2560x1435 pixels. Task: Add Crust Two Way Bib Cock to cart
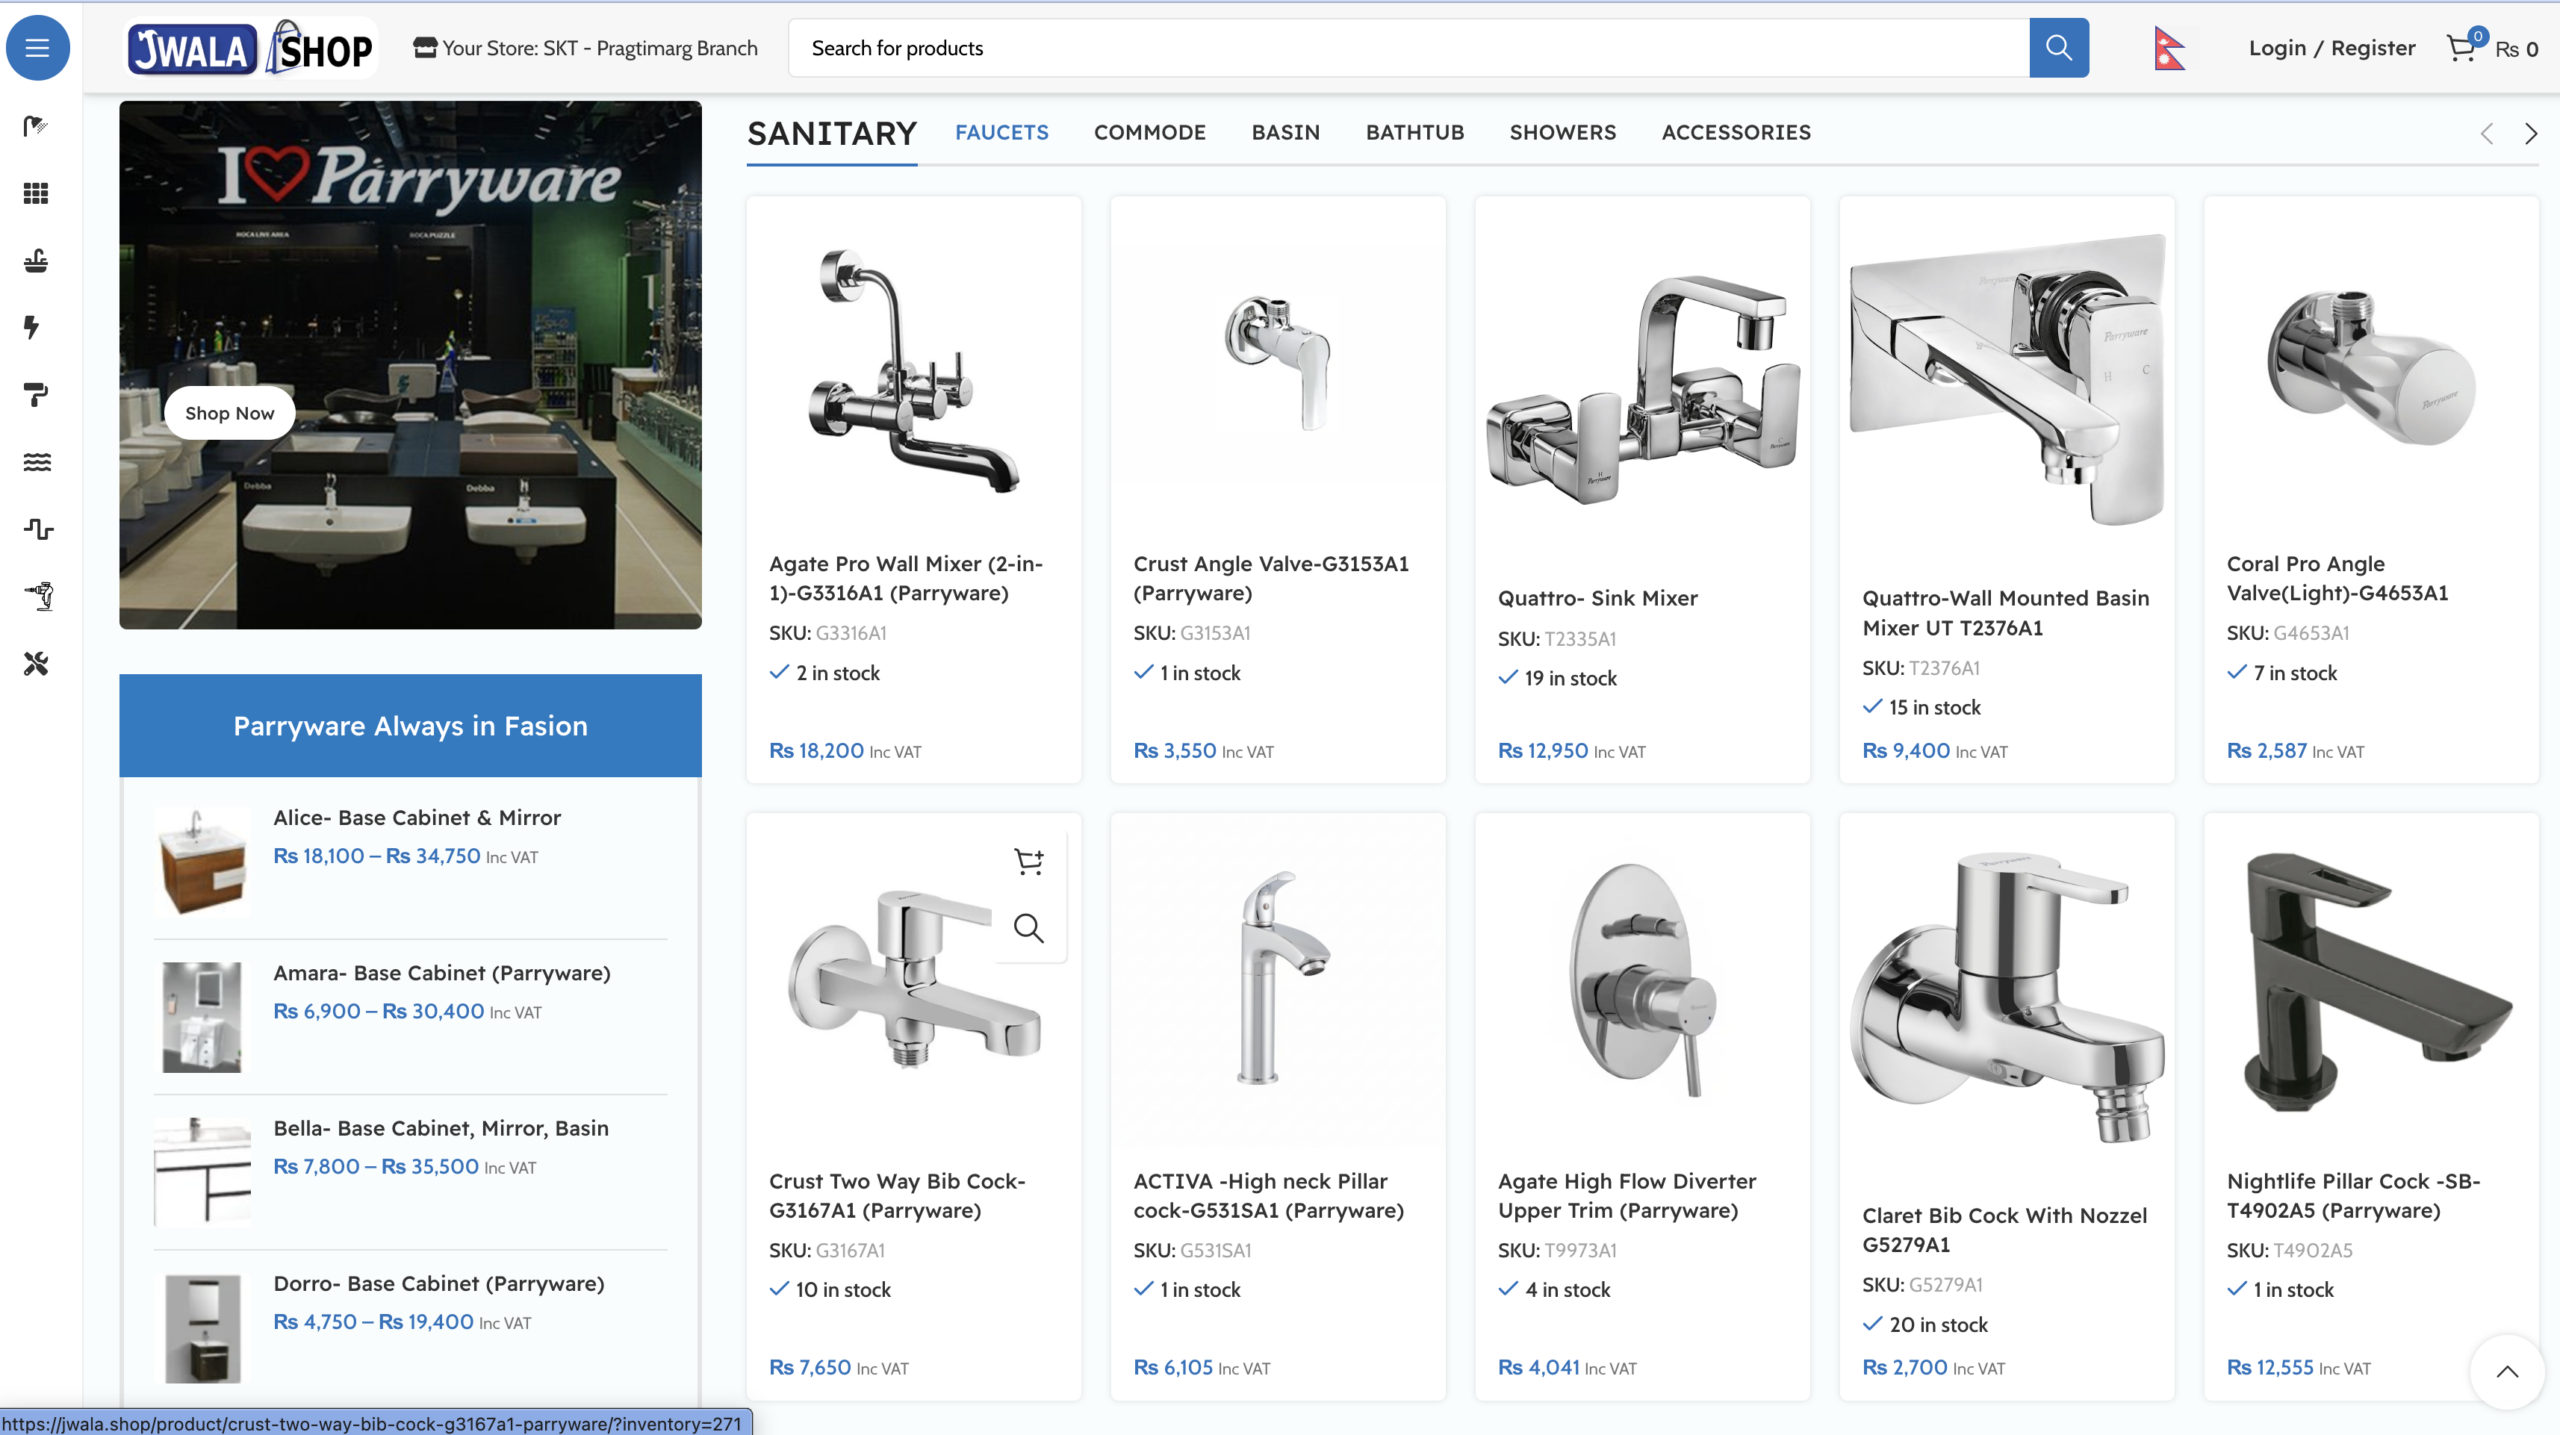1028,861
